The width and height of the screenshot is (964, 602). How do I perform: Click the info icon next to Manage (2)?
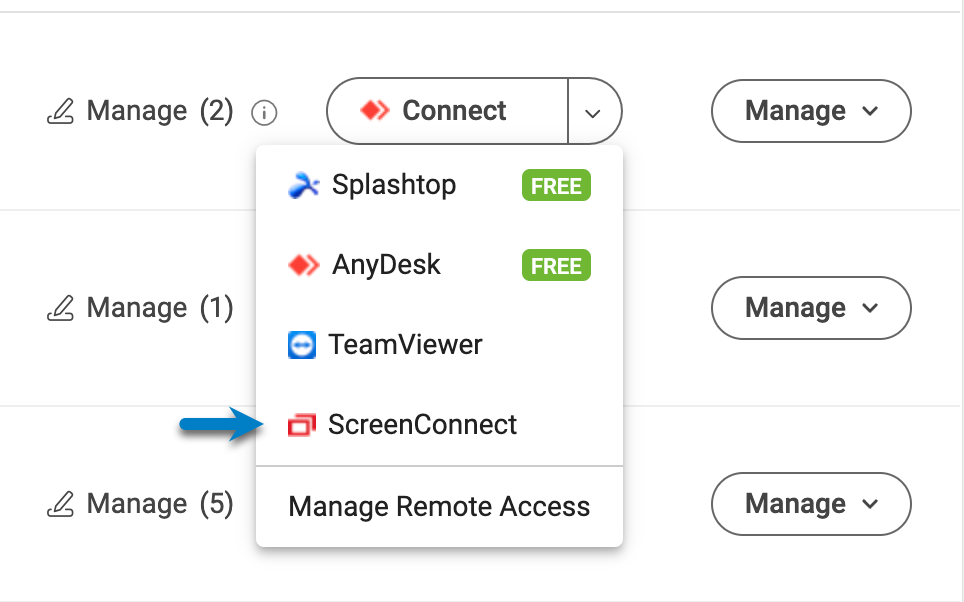click(264, 113)
